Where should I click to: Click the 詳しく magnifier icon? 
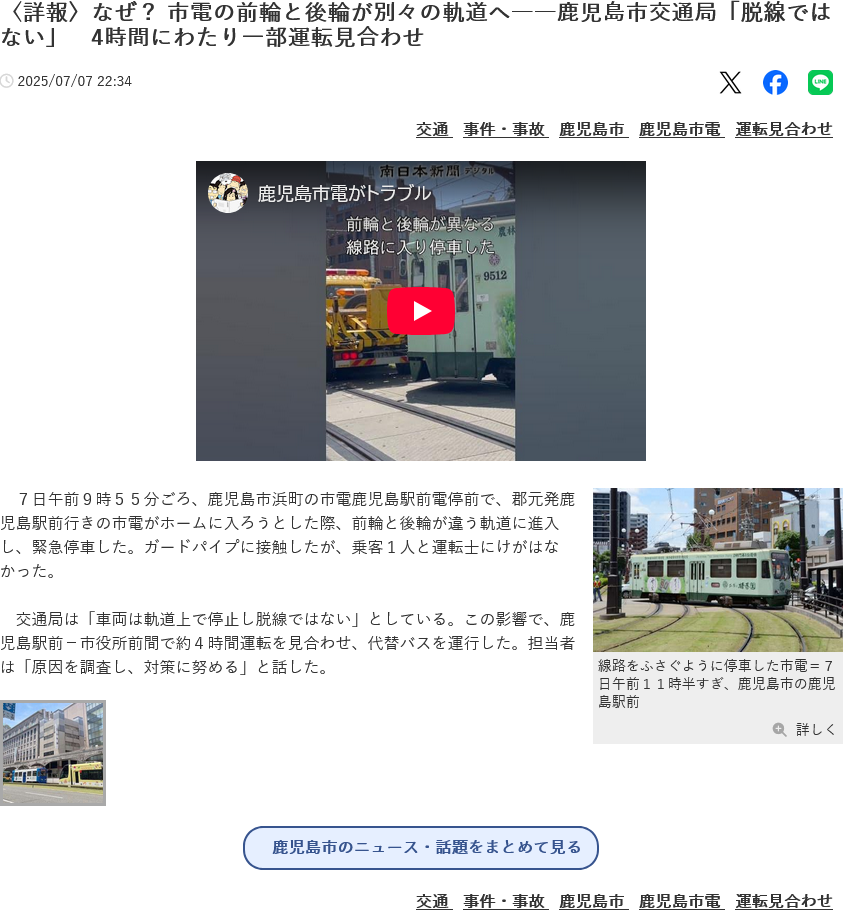(779, 729)
